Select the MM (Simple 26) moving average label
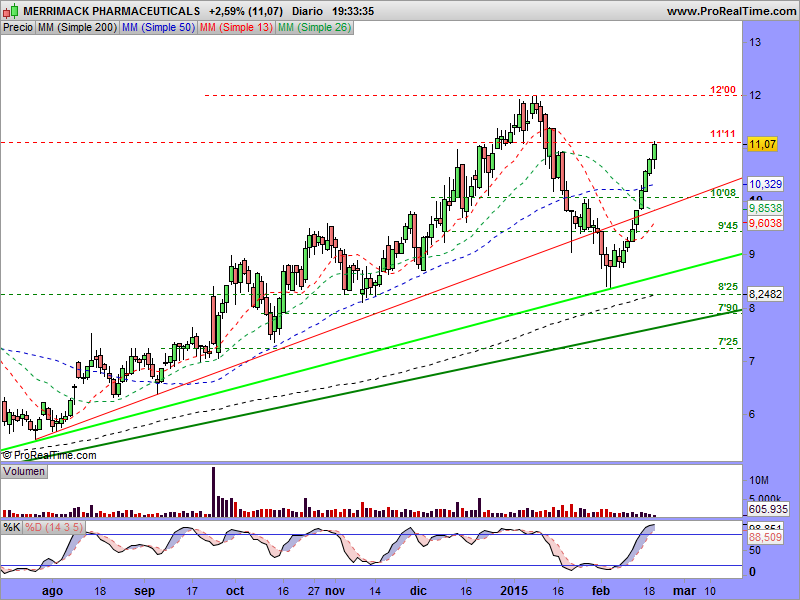The width and height of the screenshot is (800, 600). (314, 28)
